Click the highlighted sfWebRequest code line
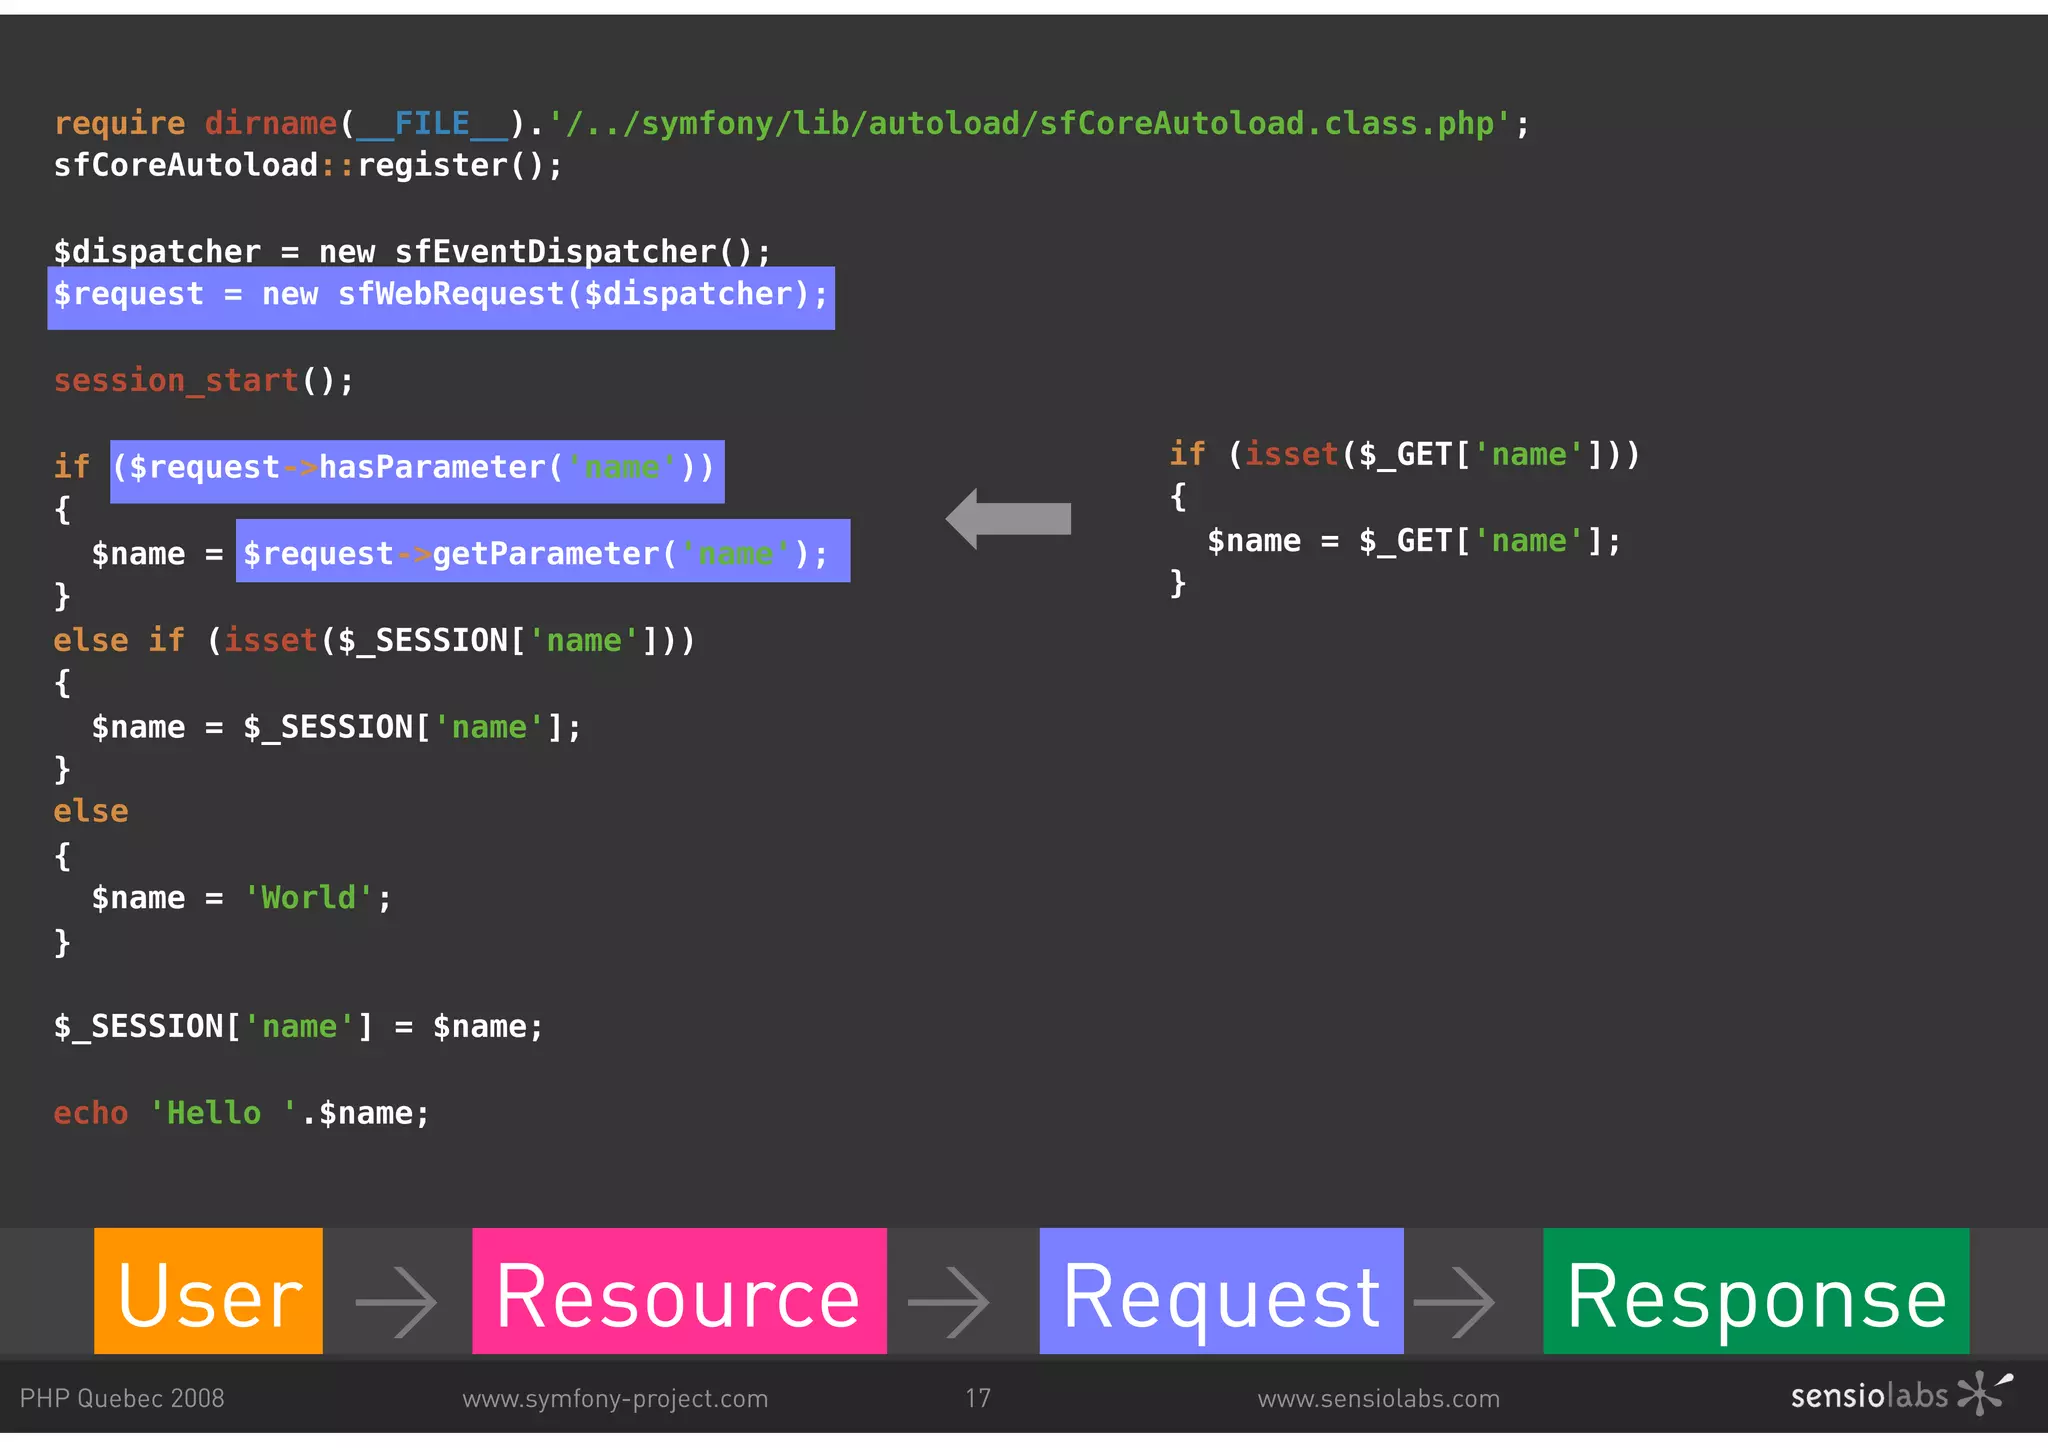 [x=441, y=296]
